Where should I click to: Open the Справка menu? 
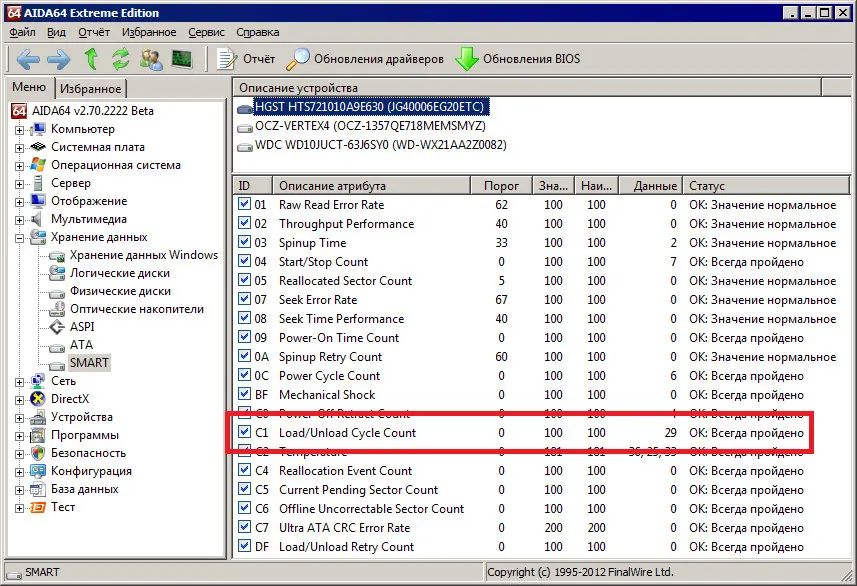[x=257, y=32]
